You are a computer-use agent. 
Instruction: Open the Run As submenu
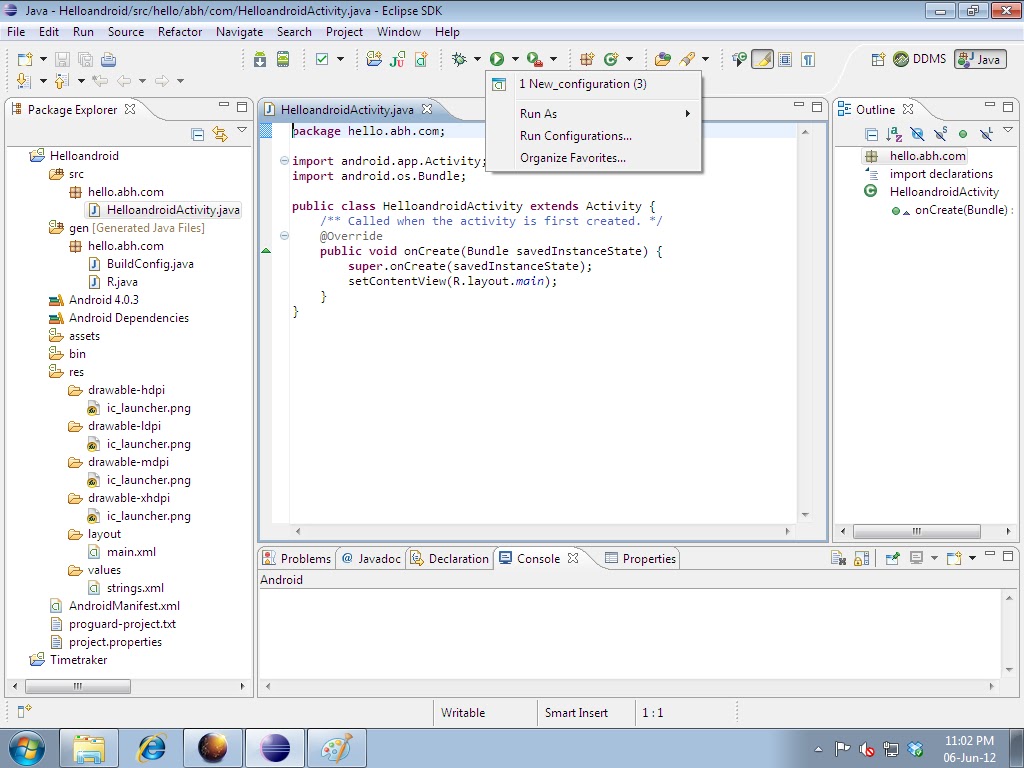click(x=593, y=114)
